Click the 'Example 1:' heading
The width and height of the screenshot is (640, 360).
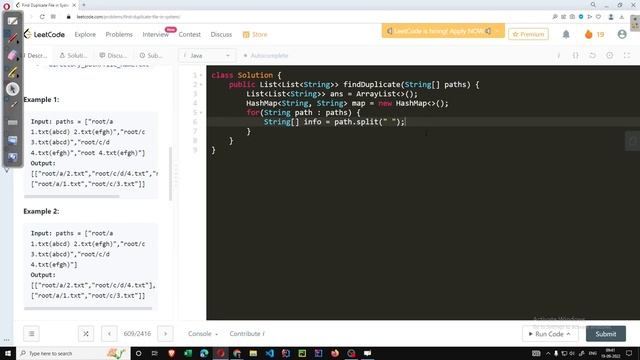click(x=41, y=100)
